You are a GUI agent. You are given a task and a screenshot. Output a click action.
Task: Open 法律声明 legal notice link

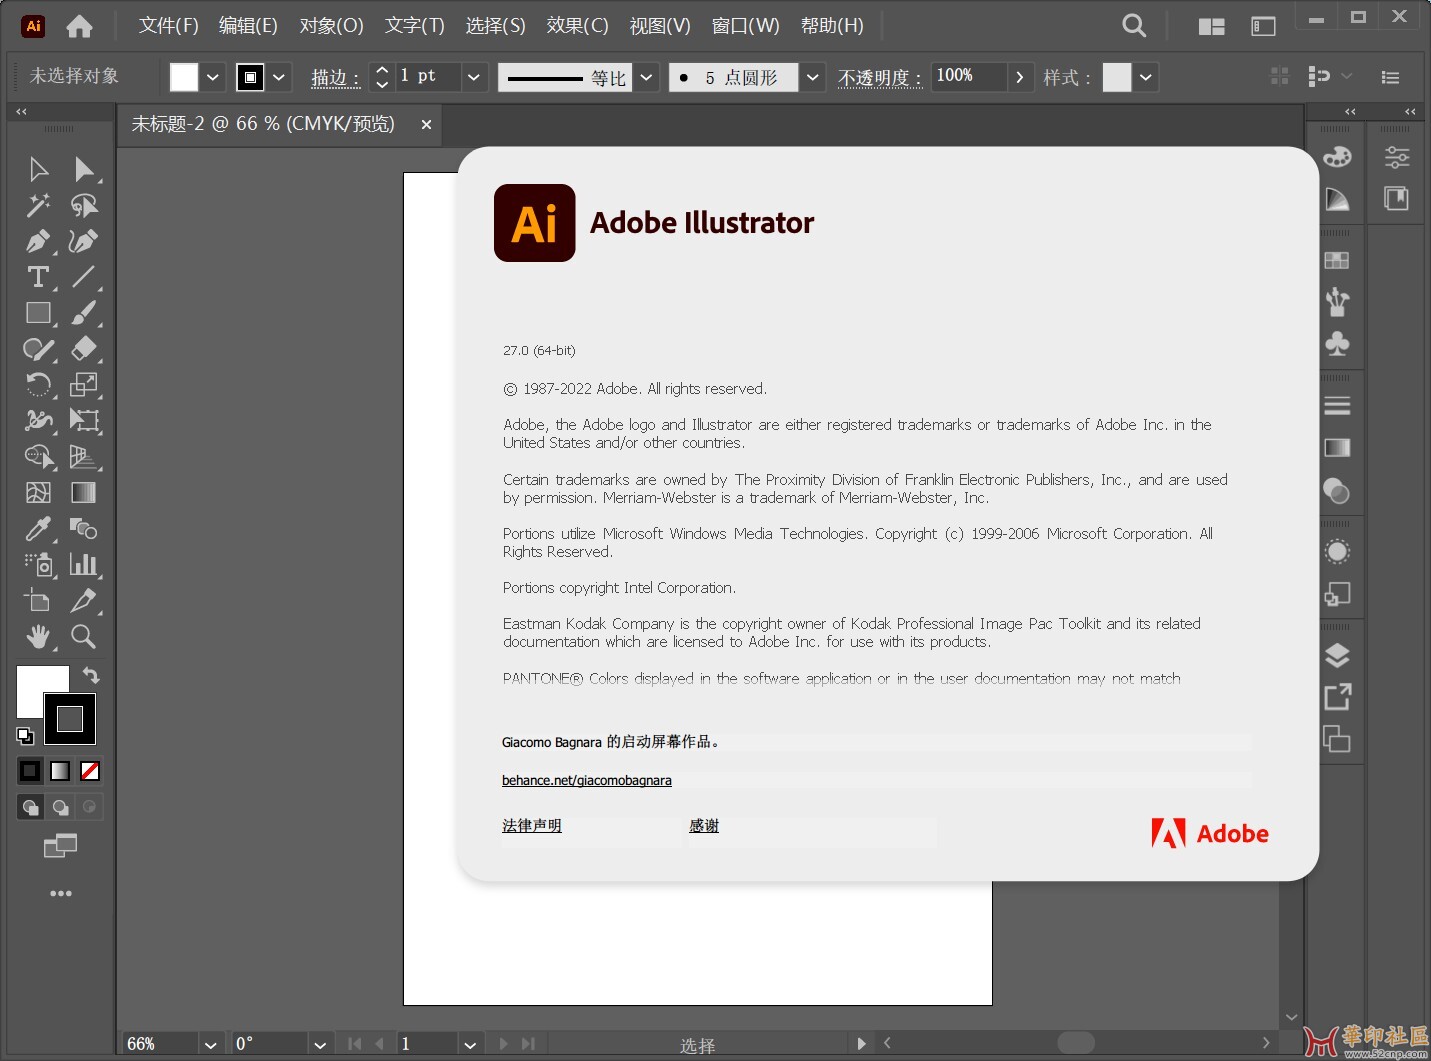tap(532, 826)
